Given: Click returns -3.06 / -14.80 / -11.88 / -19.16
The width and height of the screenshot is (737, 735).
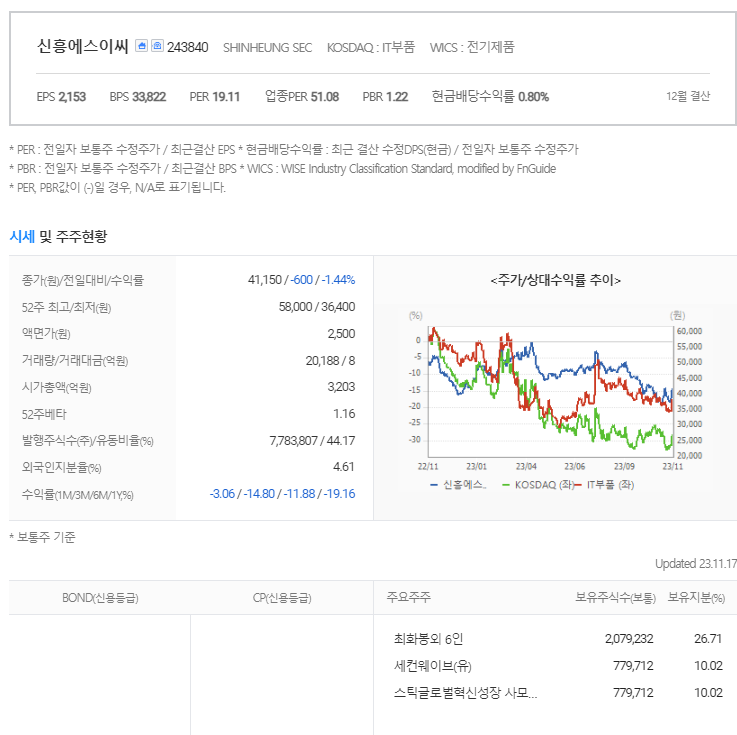Looking at the screenshot, I should 282,494.
